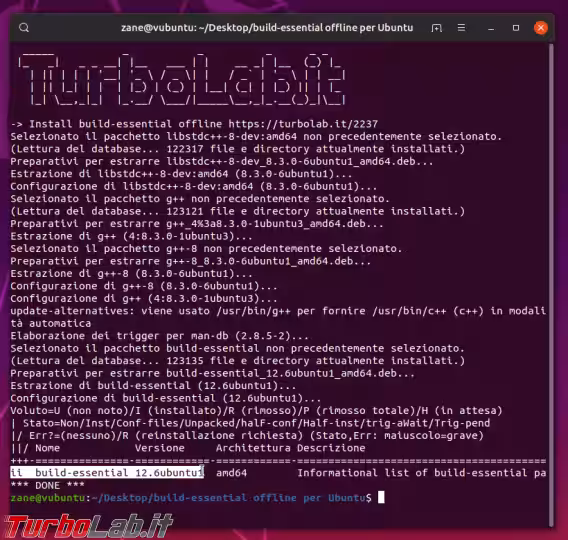Screen dimensions: 568x540
Task: Open the terminal hamburger menu
Action: pos(461,28)
